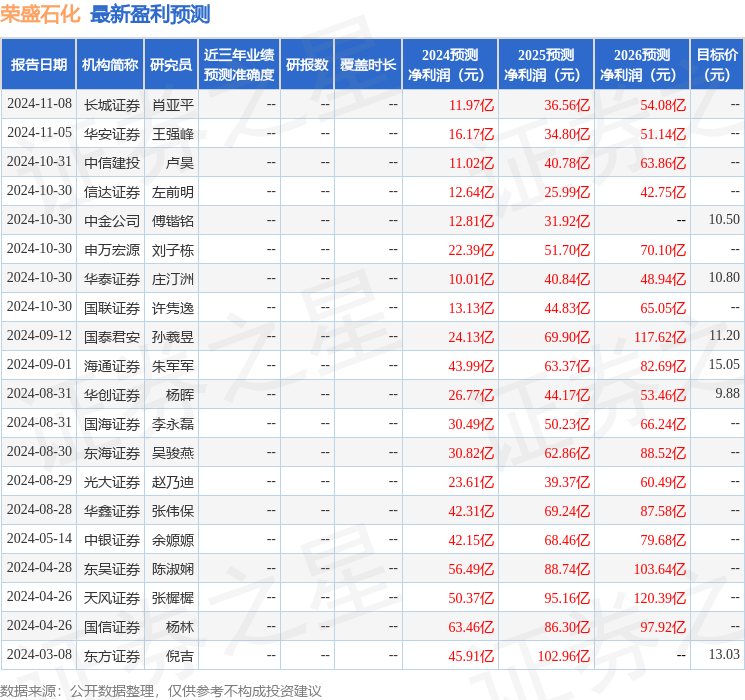
Task: Click the target price 15.05
Action: [724, 364]
